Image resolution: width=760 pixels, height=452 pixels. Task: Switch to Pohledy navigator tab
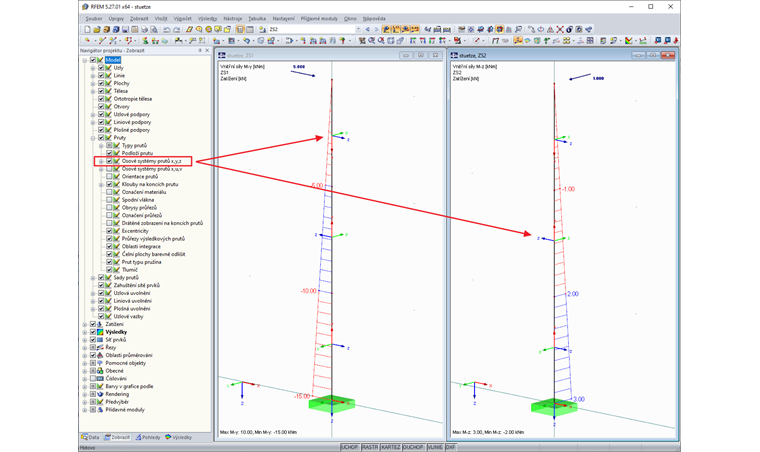[x=148, y=437]
